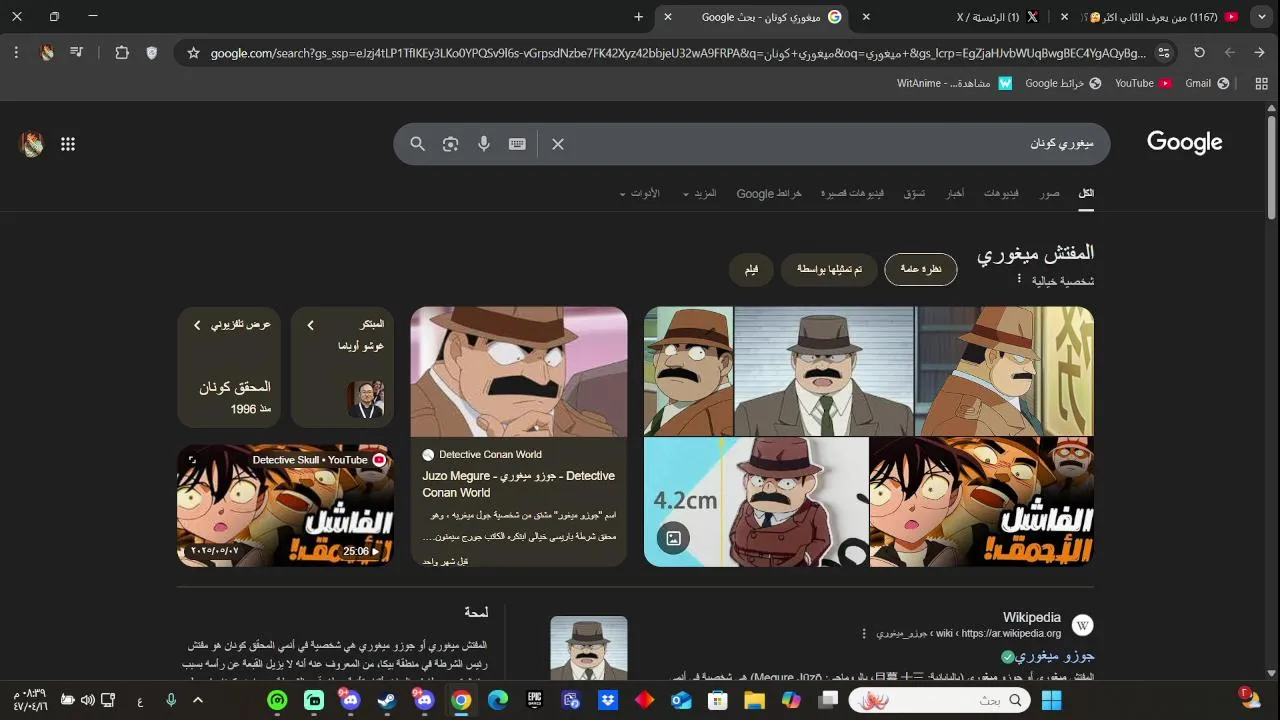Open the volume control in system tray

pyautogui.click(x=87, y=701)
